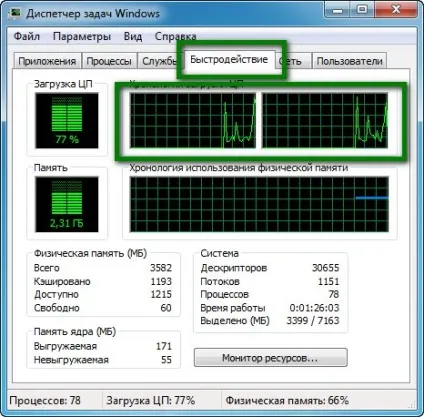Click the CPU load gauge showing 77 %
This screenshot has width=424, height=417.
[x=67, y=120]
